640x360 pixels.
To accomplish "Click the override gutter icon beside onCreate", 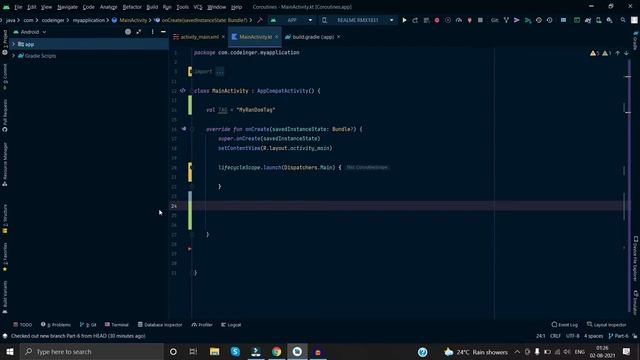I will (x=184, y=129).
